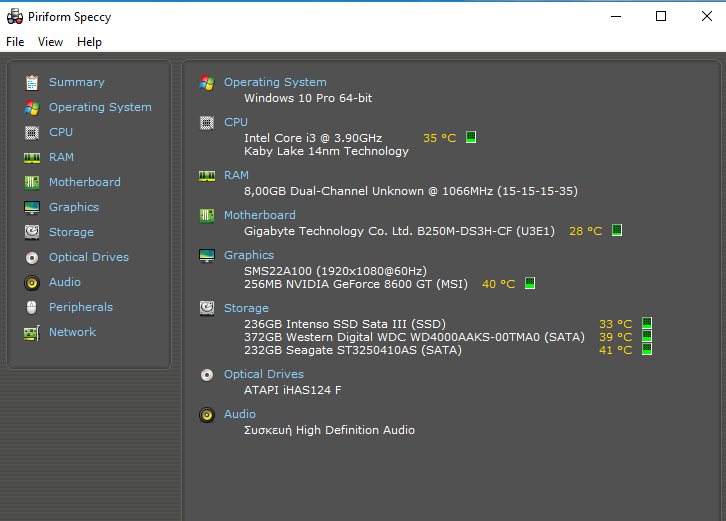This screenshot has width=726, height=521.
Task: Click the Operating System heading in main panel
Action: pos(275,82)
